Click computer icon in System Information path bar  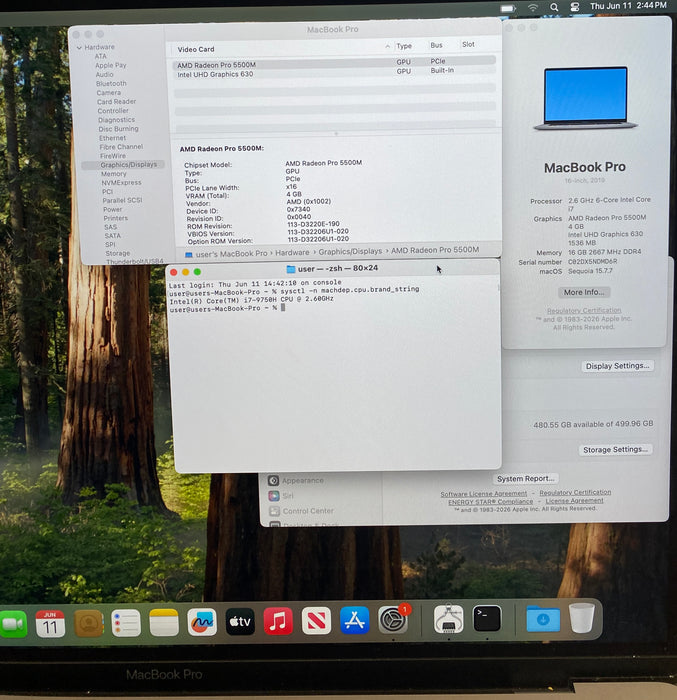point(188,254)
